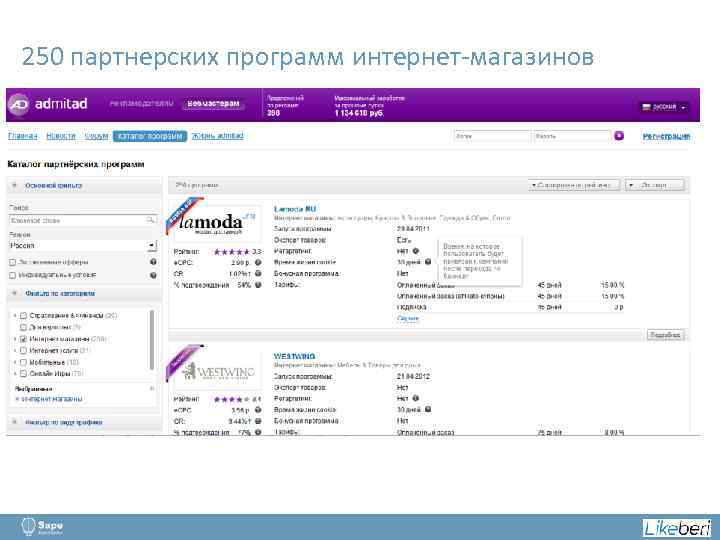Screen dimensions: 720x540
Task: Expand the Онлайн Игры tree node
Action: pyautogui.click(x=15, y=374)
